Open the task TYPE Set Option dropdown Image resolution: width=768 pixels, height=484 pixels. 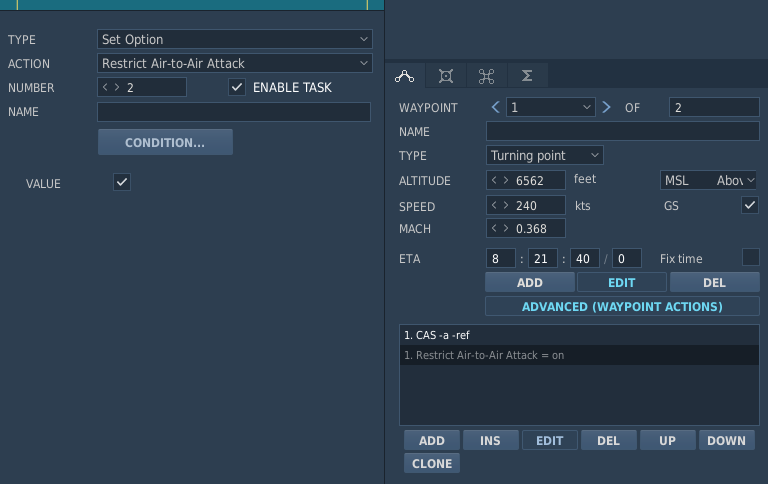[x=235, y=39]
